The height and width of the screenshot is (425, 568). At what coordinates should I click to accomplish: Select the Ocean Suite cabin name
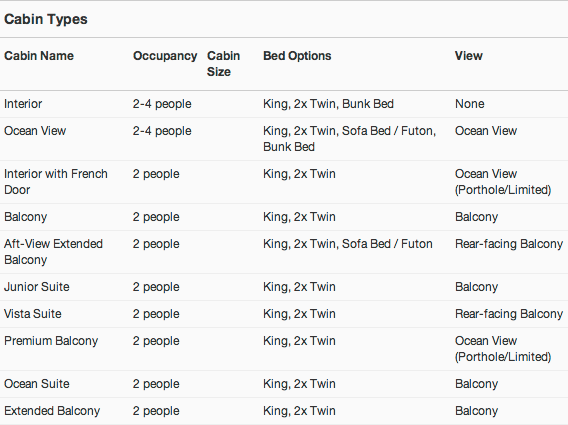pos(37,384)
